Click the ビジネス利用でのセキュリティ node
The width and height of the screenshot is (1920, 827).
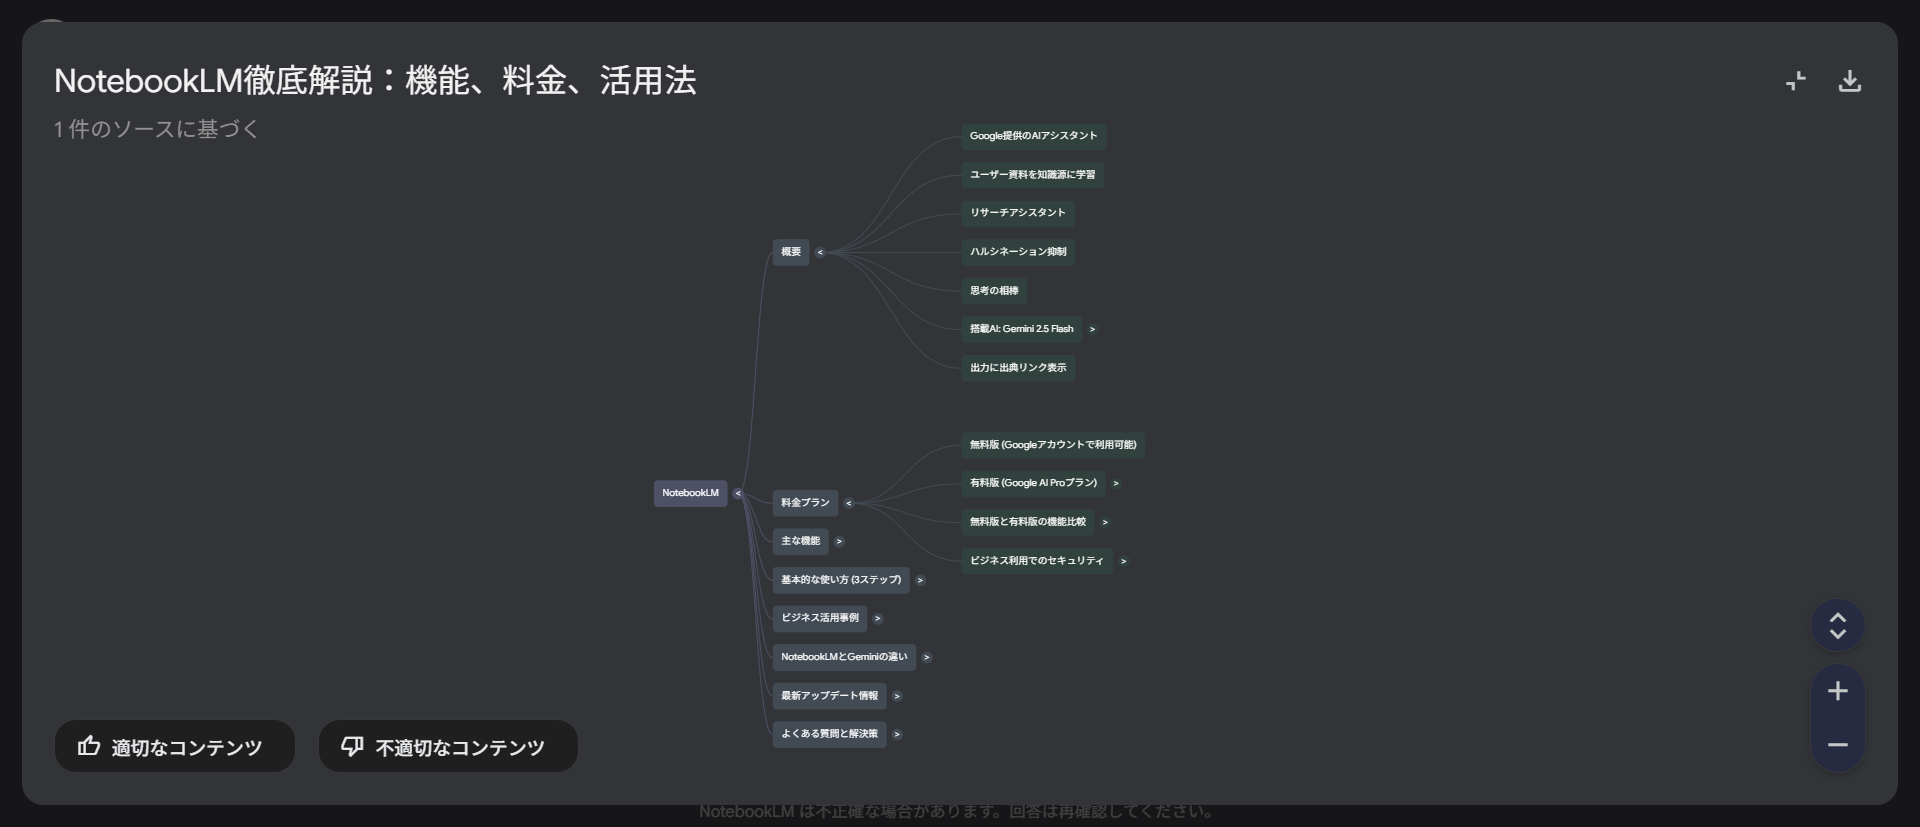click(x=1037, y=561)
